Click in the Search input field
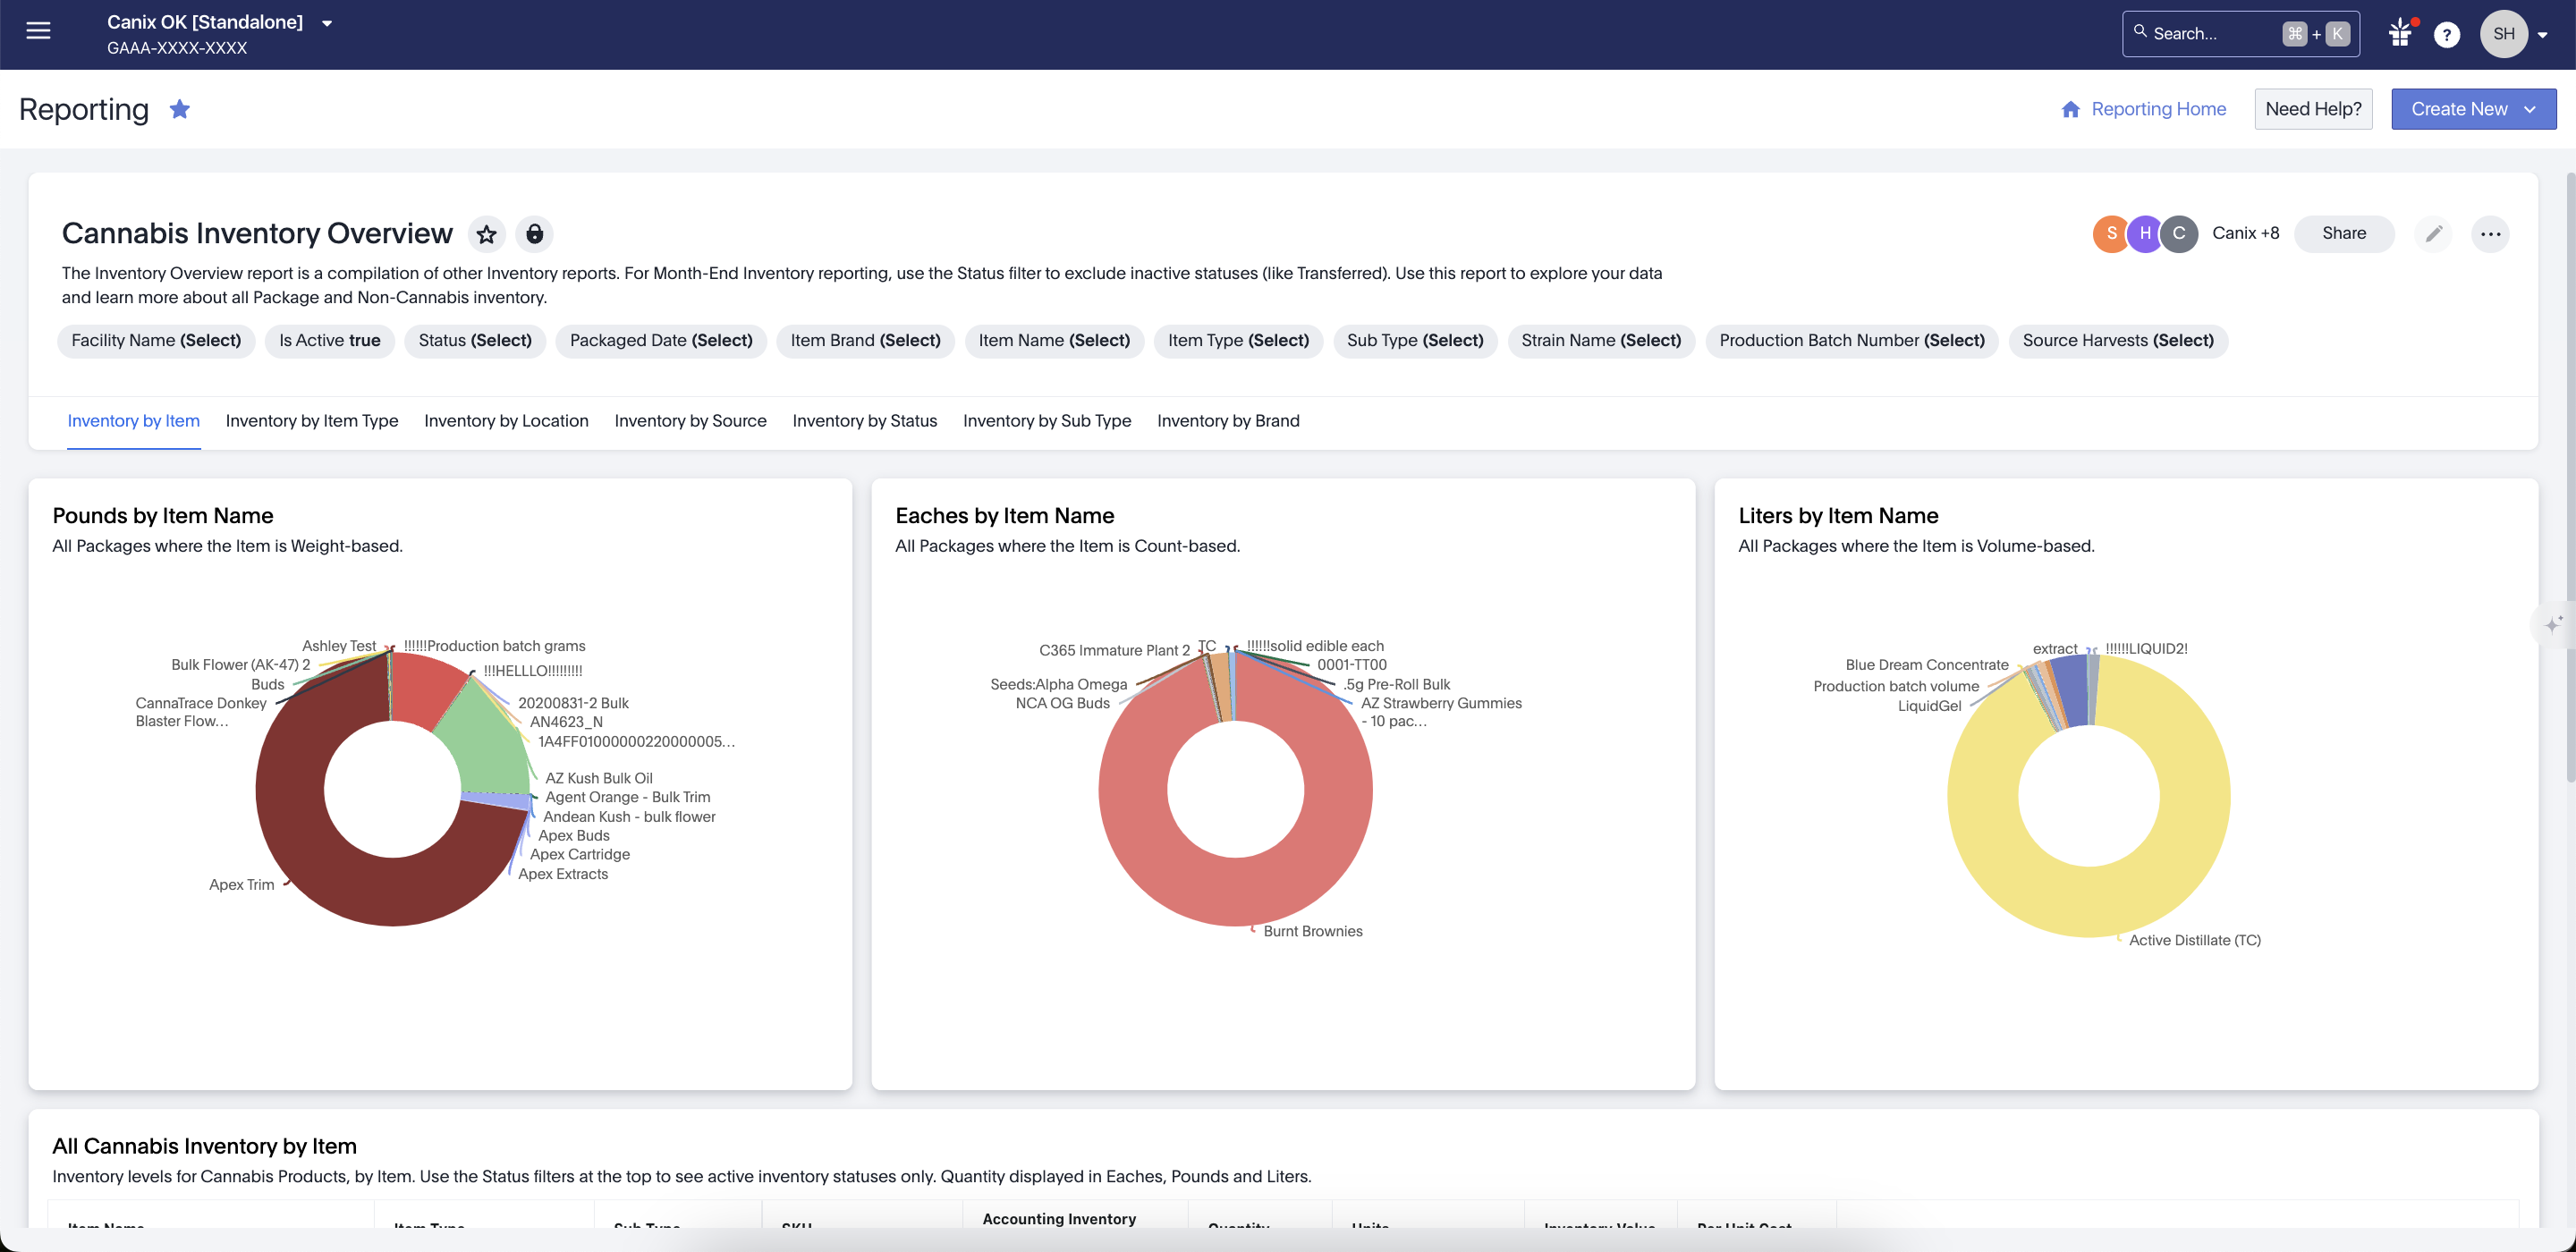The image size is (2576, 1252). pos(2210,34)
